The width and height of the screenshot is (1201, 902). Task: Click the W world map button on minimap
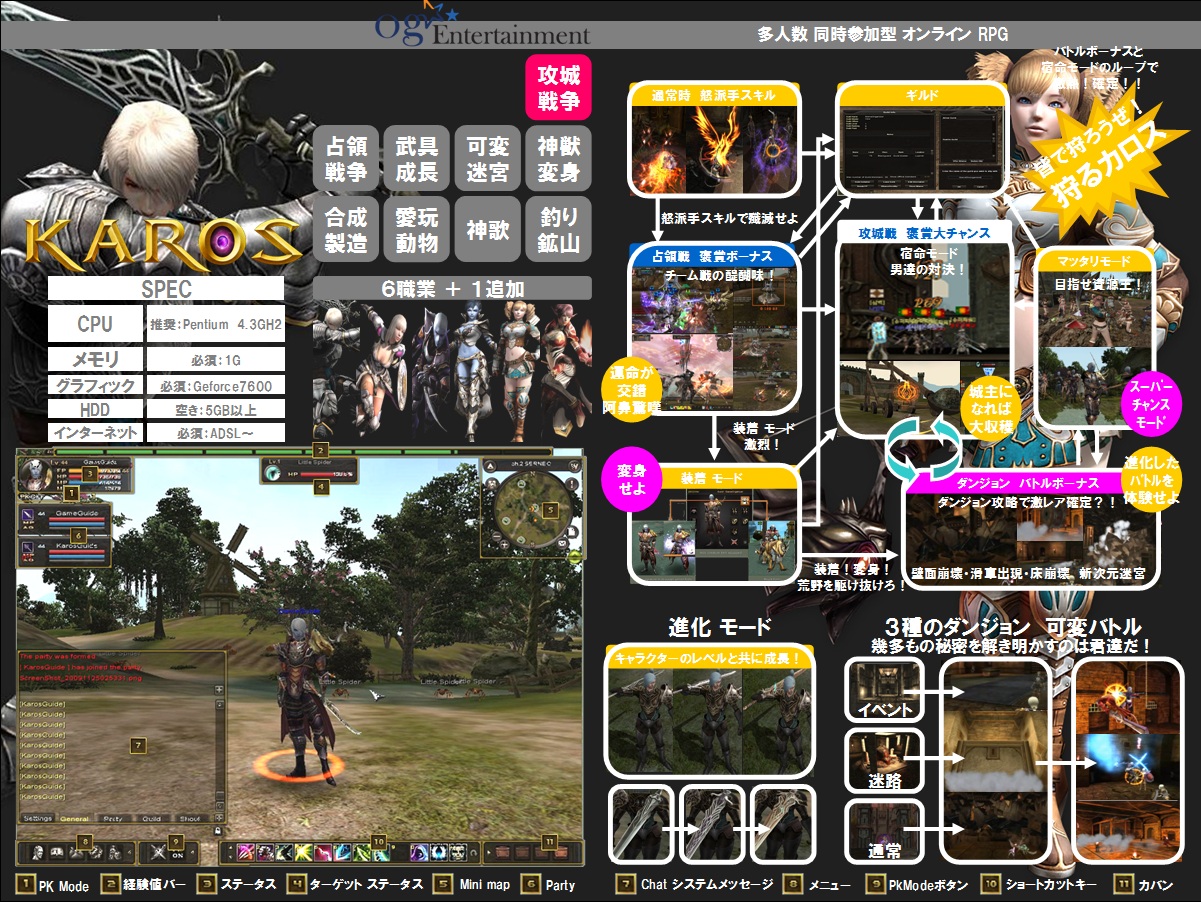coord(575,465)
